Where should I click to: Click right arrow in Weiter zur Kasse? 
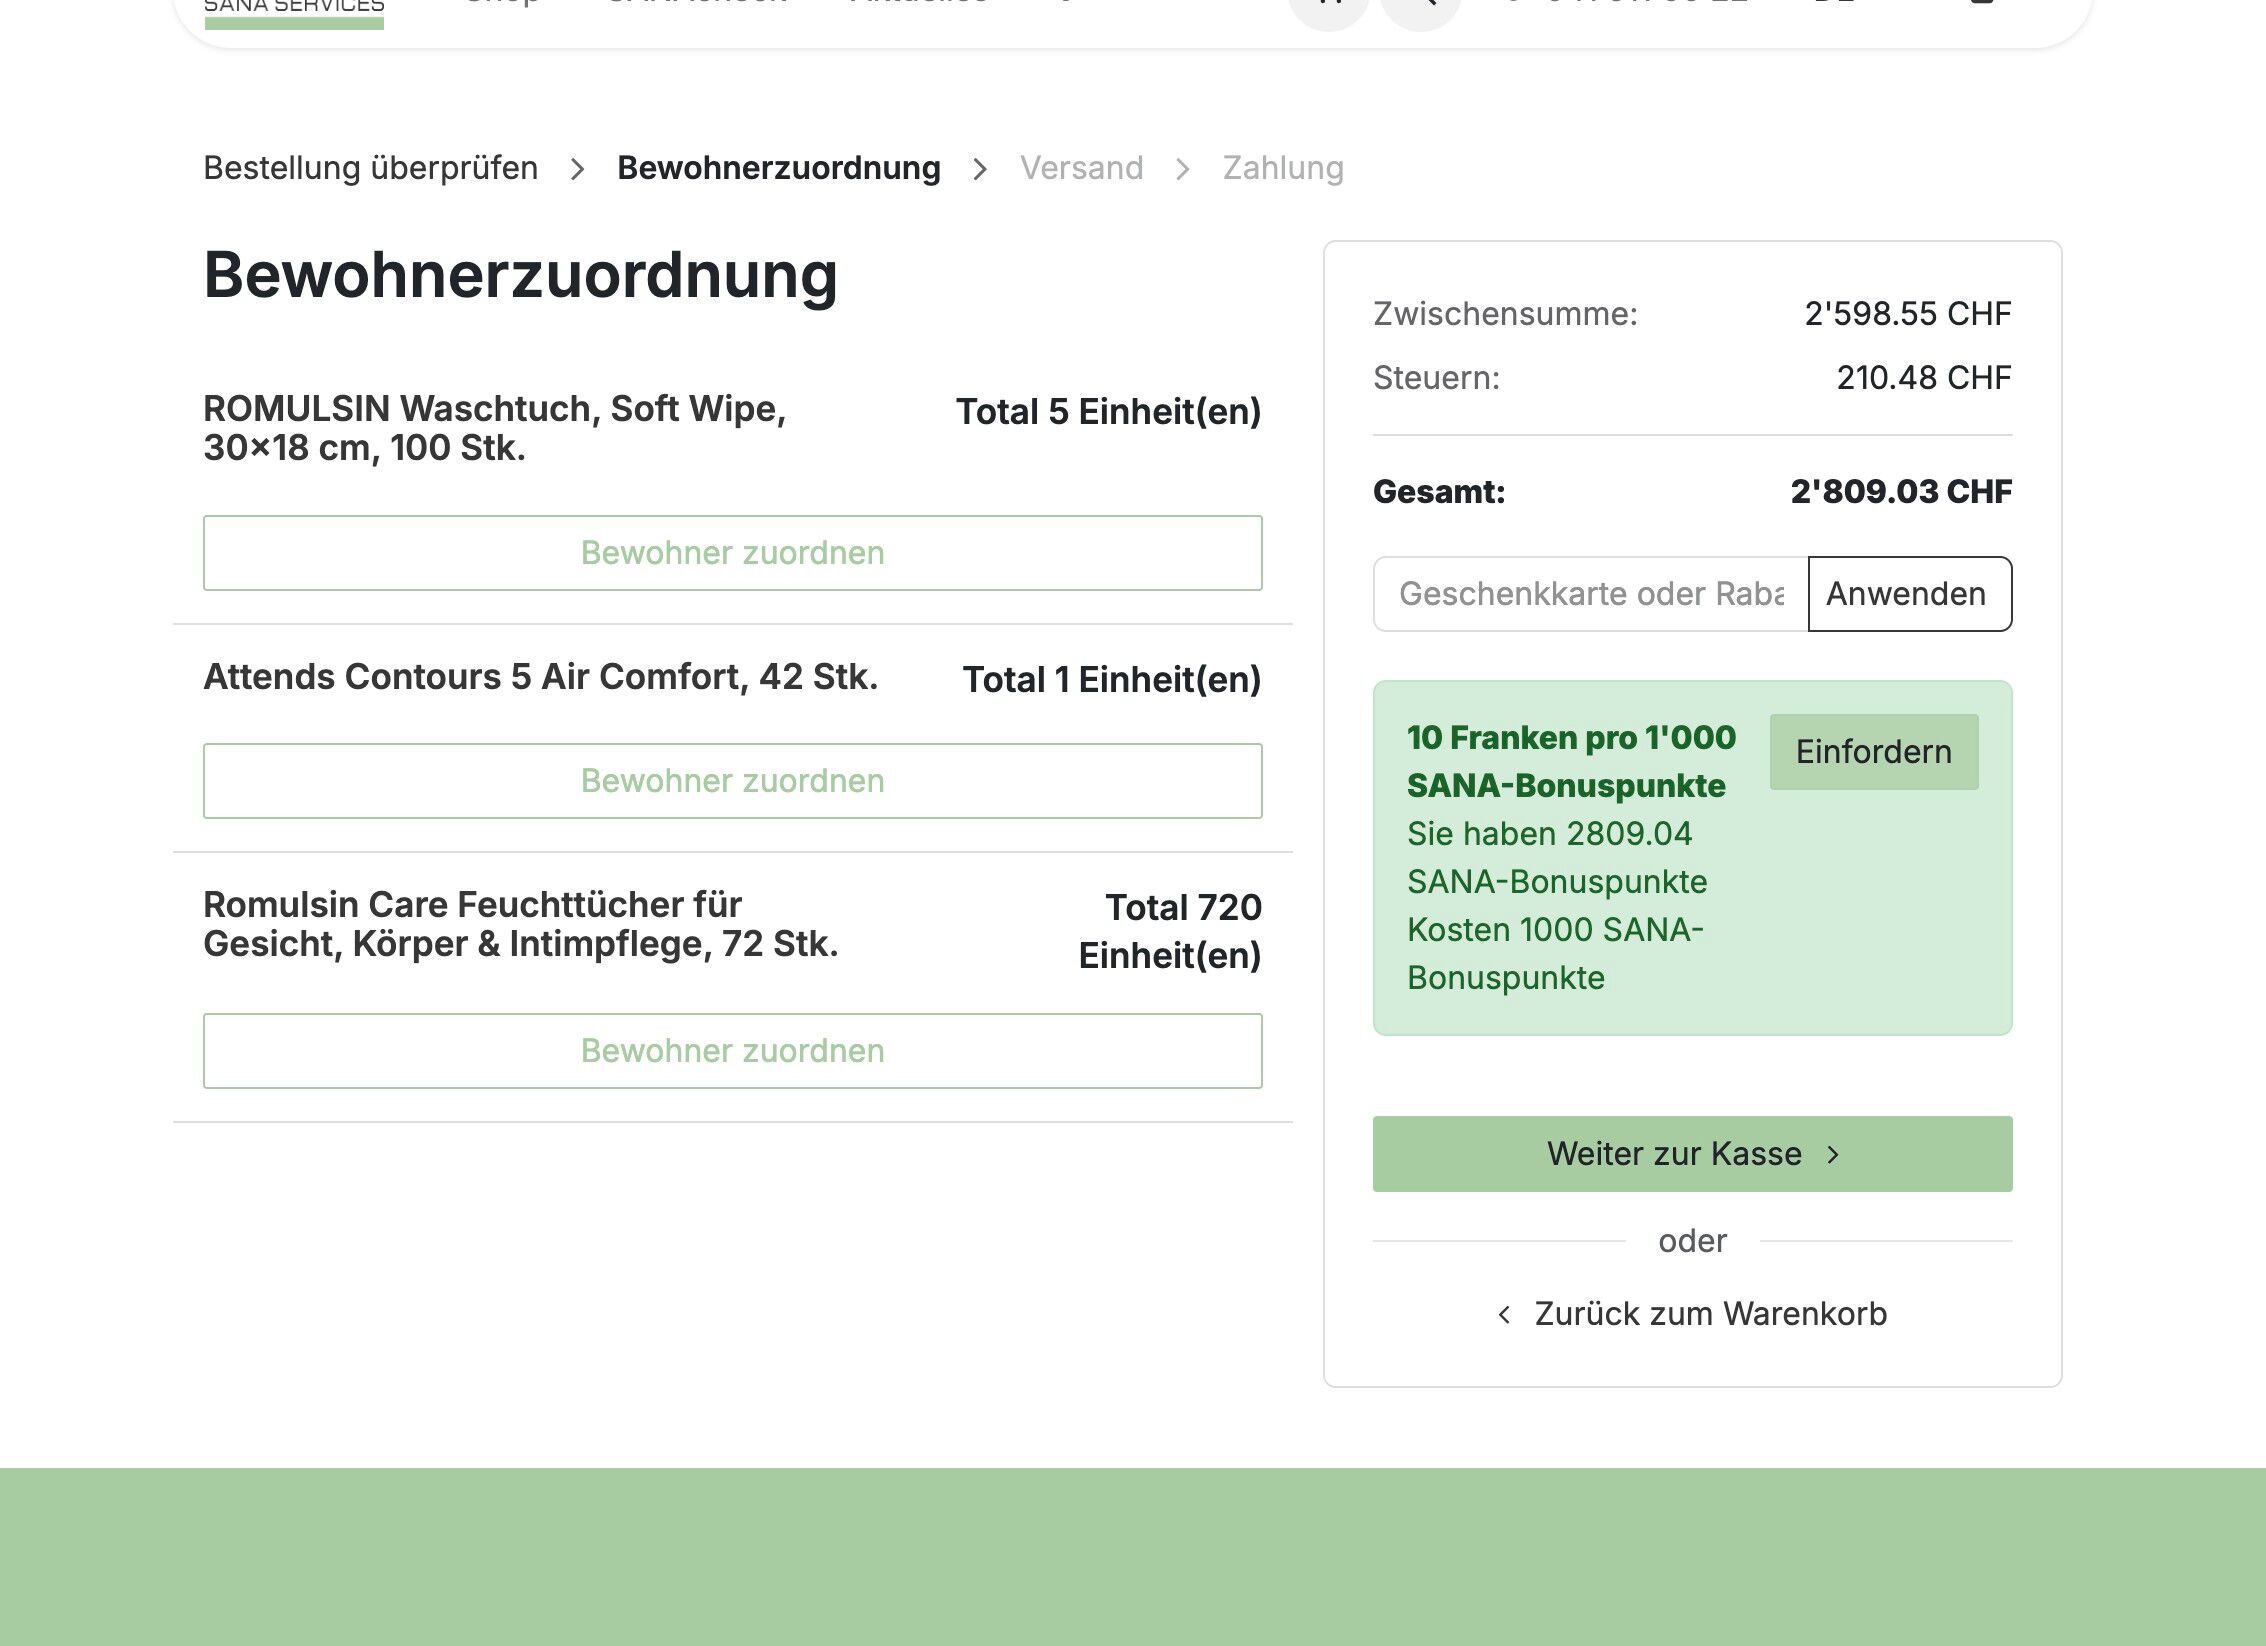pos(1833,1155)
